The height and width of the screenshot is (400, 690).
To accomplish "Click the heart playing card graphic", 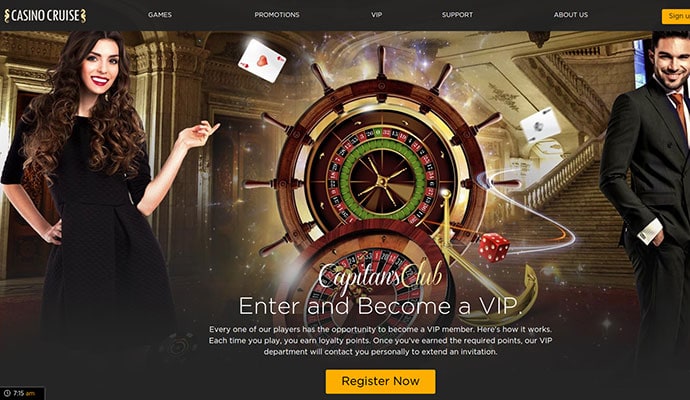I will click(x=262, y=60).
